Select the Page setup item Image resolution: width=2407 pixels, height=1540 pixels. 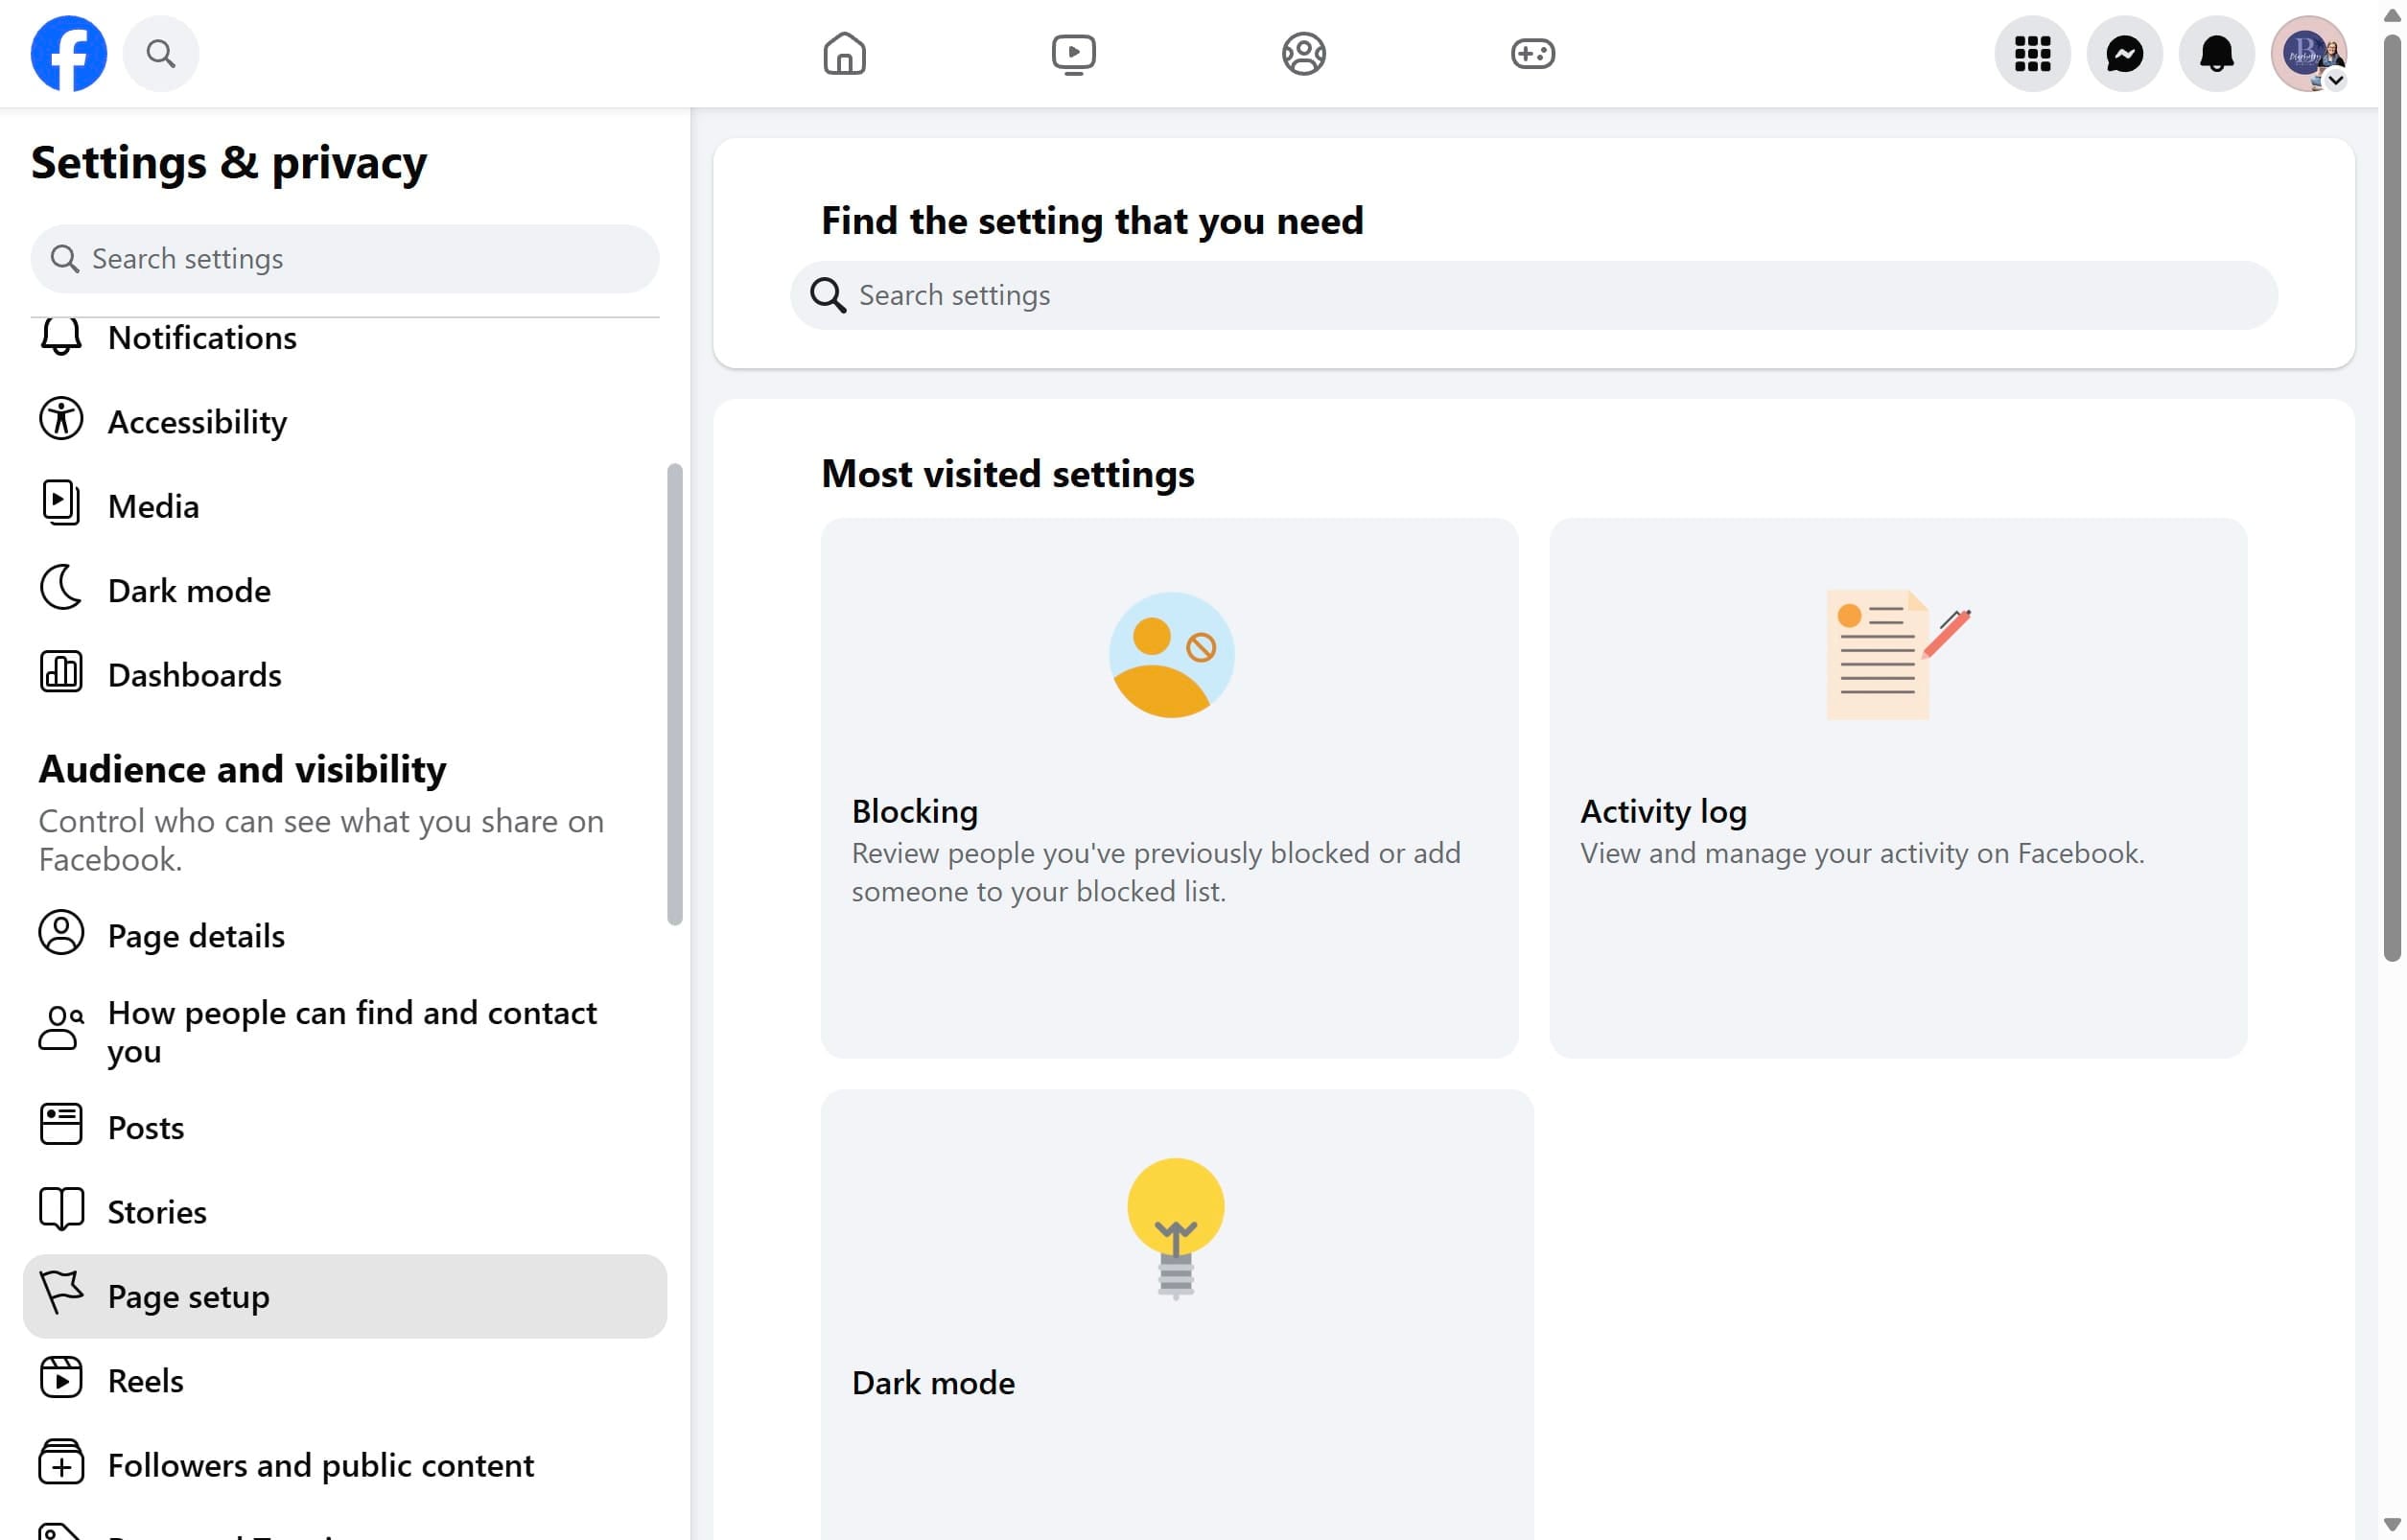click(345, 1296)
